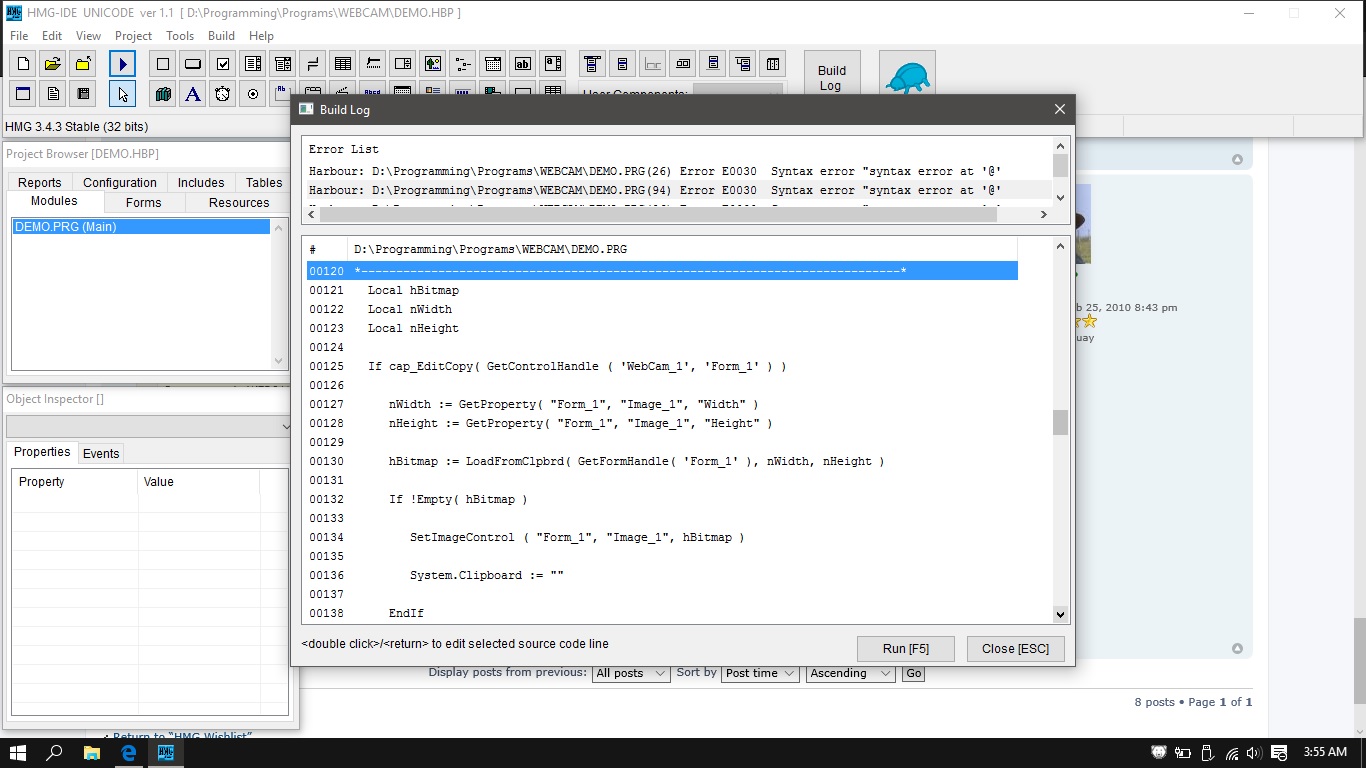Switch to the Forms tab
This screenshot has height=768, width=1366.
tap(143, 202)
